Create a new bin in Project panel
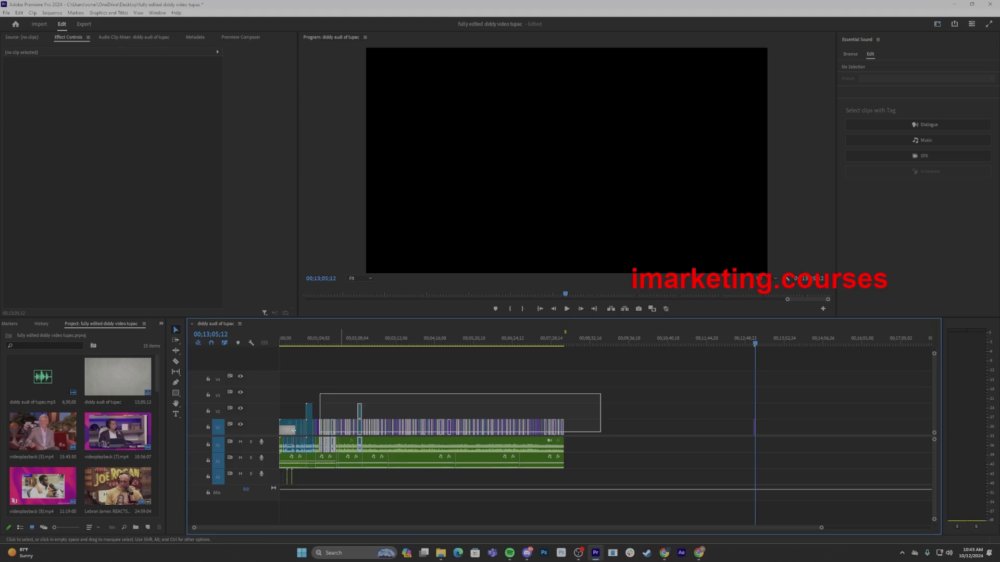 pos(136,527)
